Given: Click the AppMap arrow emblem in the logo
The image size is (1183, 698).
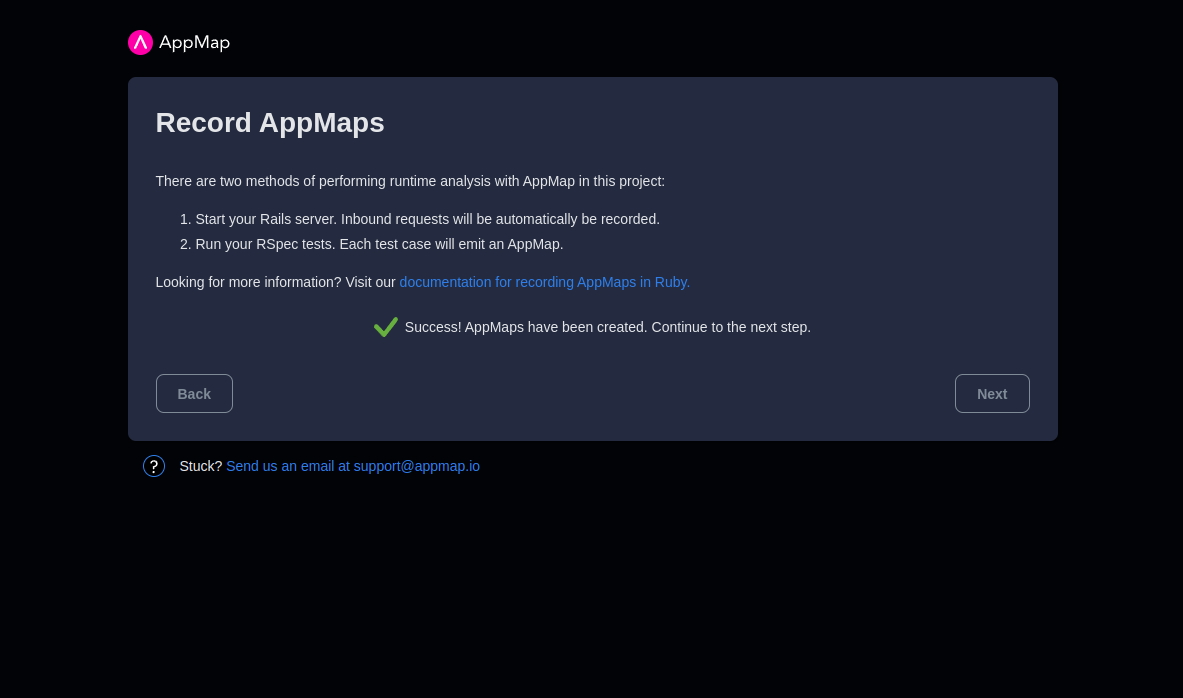Looking at the screenshot, I should tap(140, 42).
